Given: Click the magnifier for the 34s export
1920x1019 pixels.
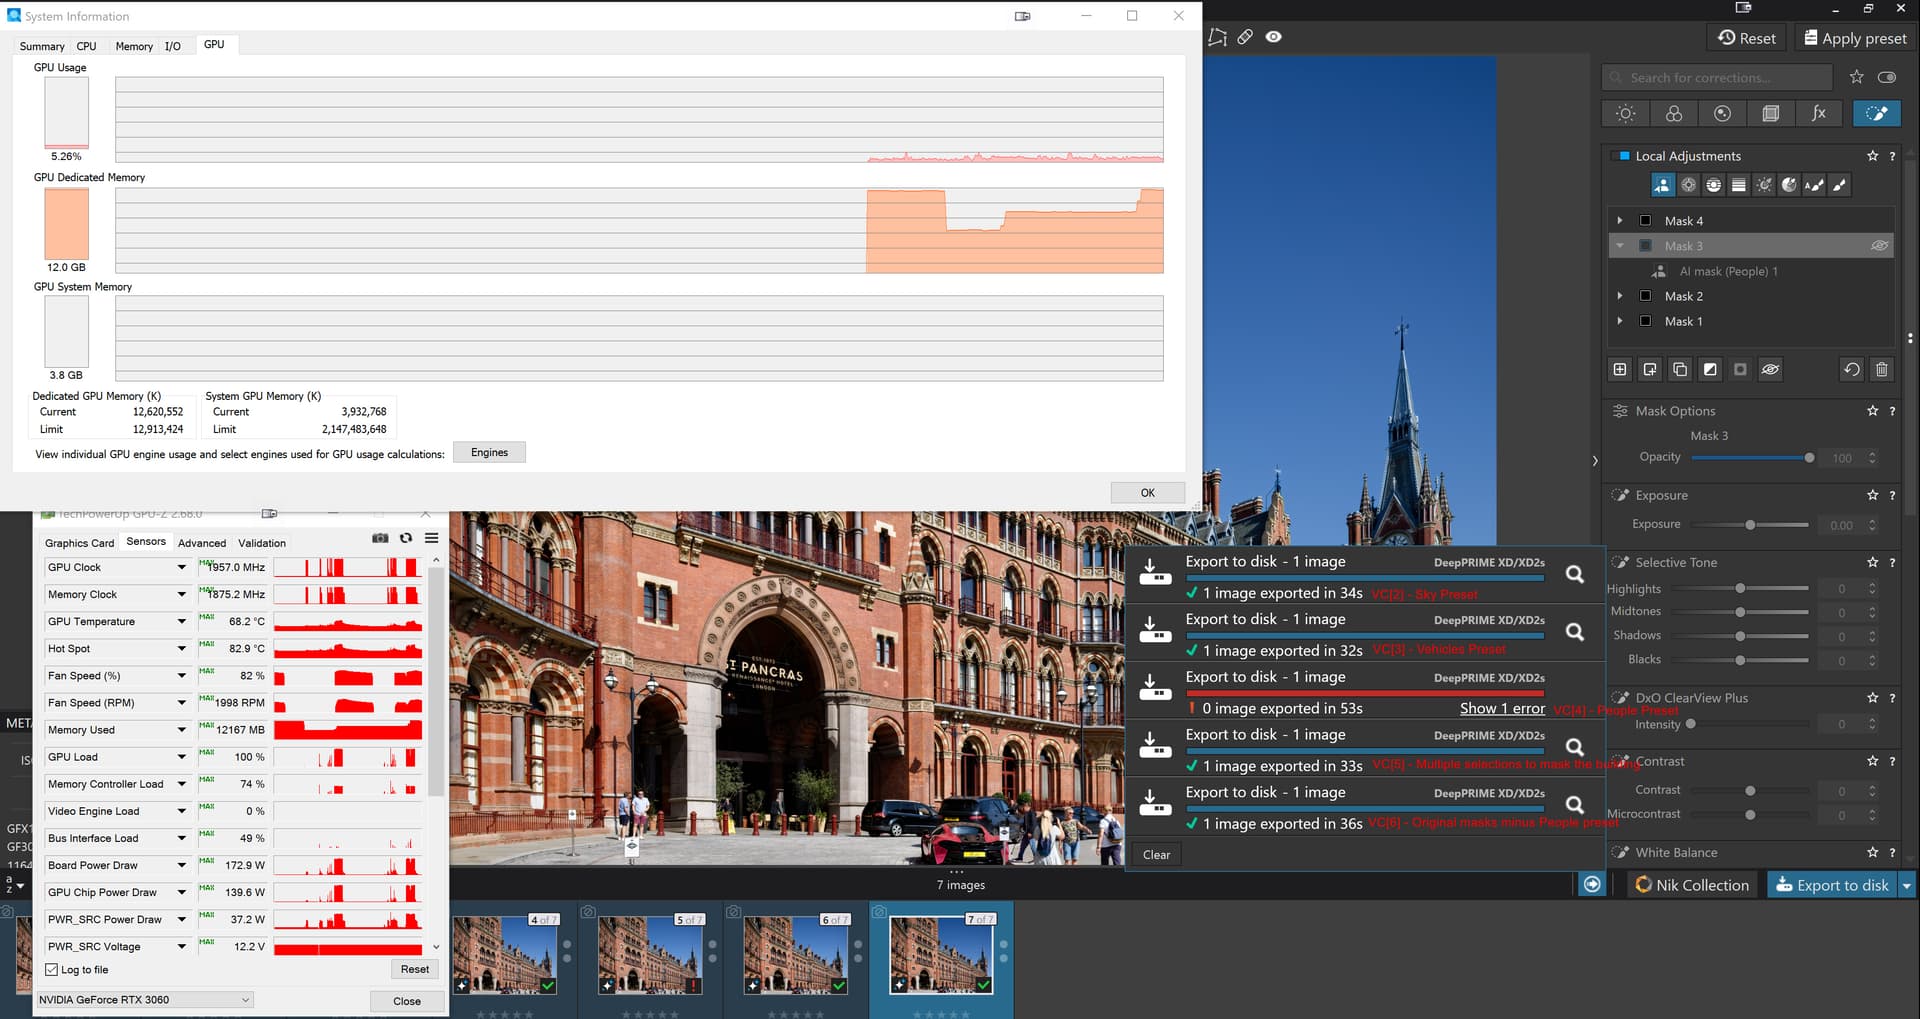Looking at the screenshot, I should [1574, 575].
